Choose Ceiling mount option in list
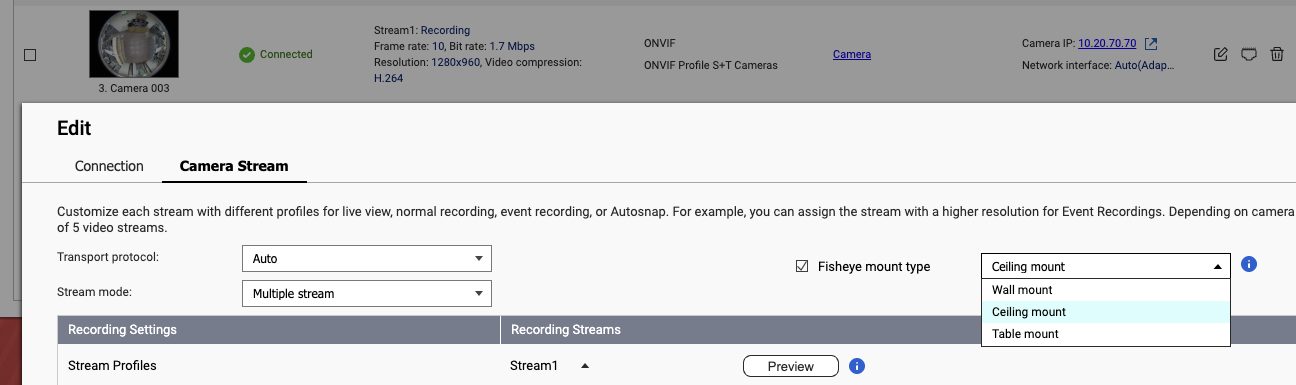 pyautogui.click(x=1105, y=312)
